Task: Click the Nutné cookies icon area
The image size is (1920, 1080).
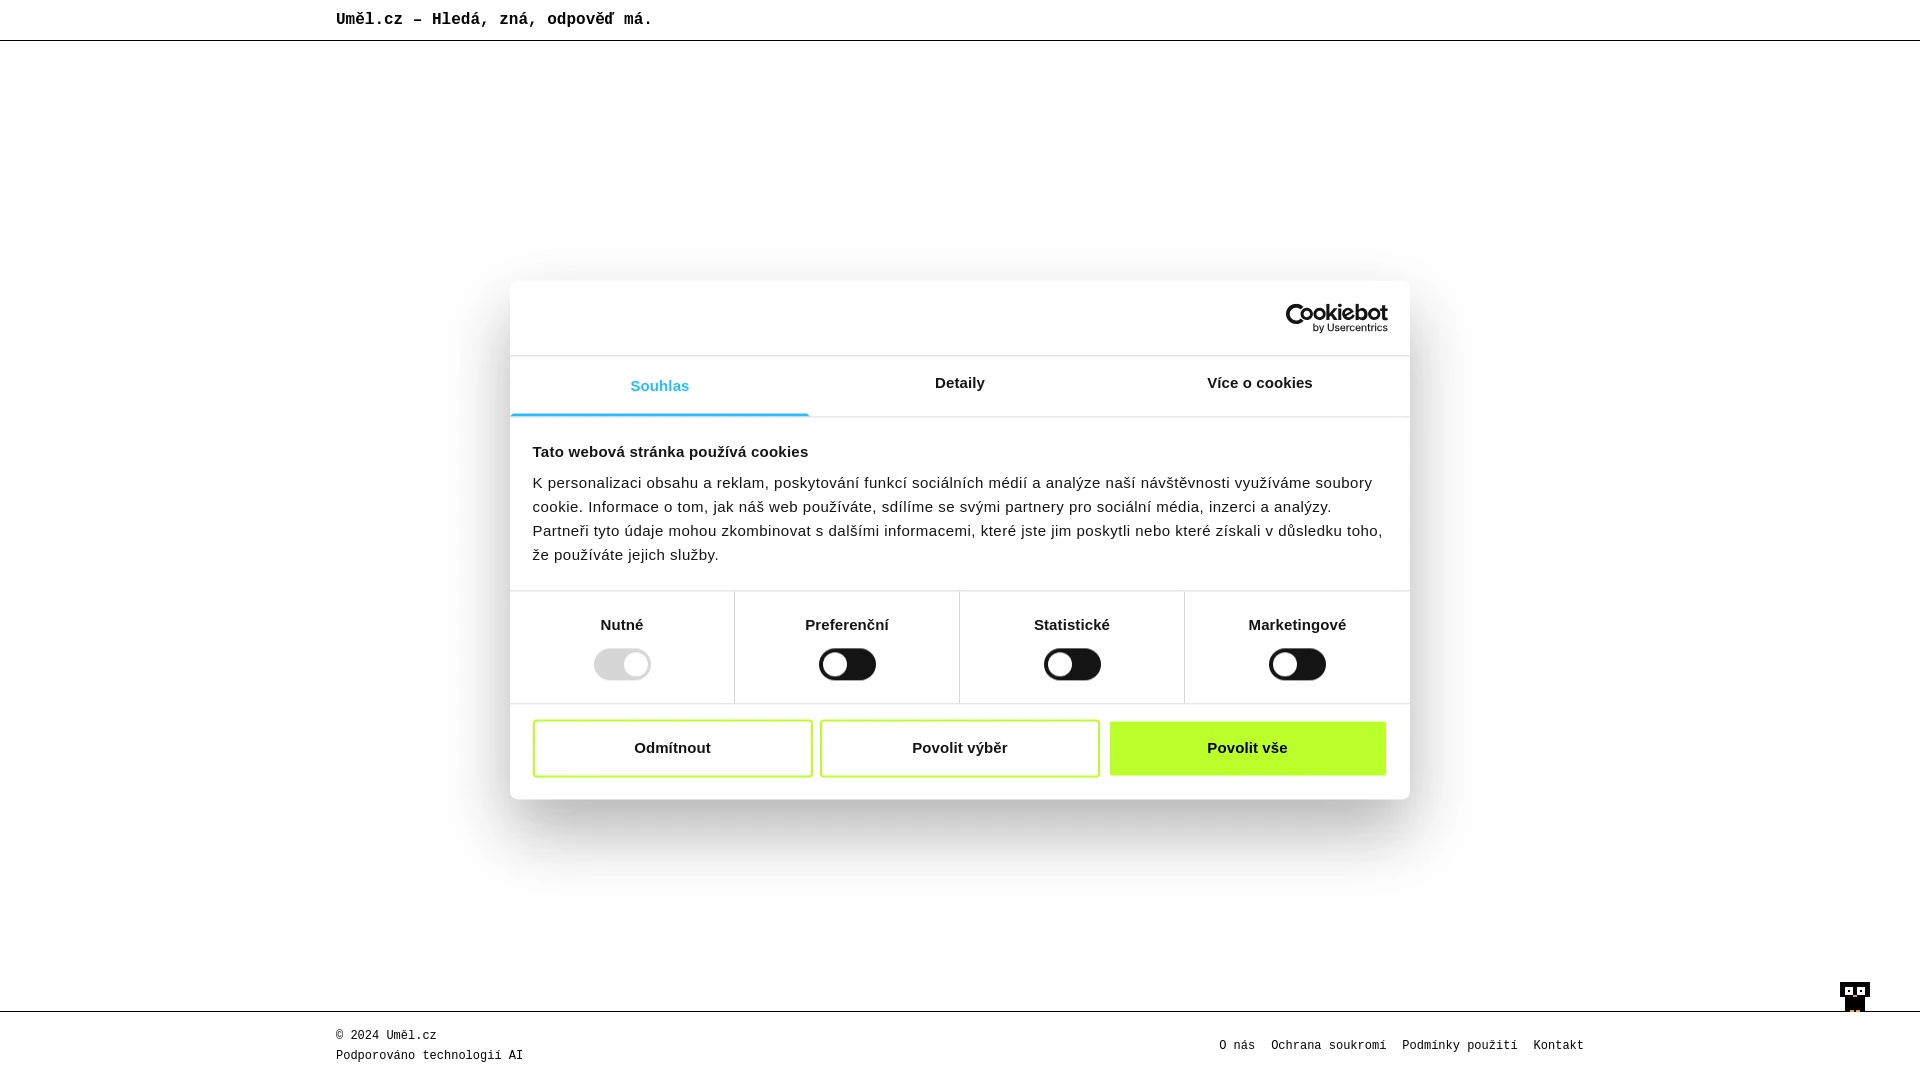Action: coord(621,663)
